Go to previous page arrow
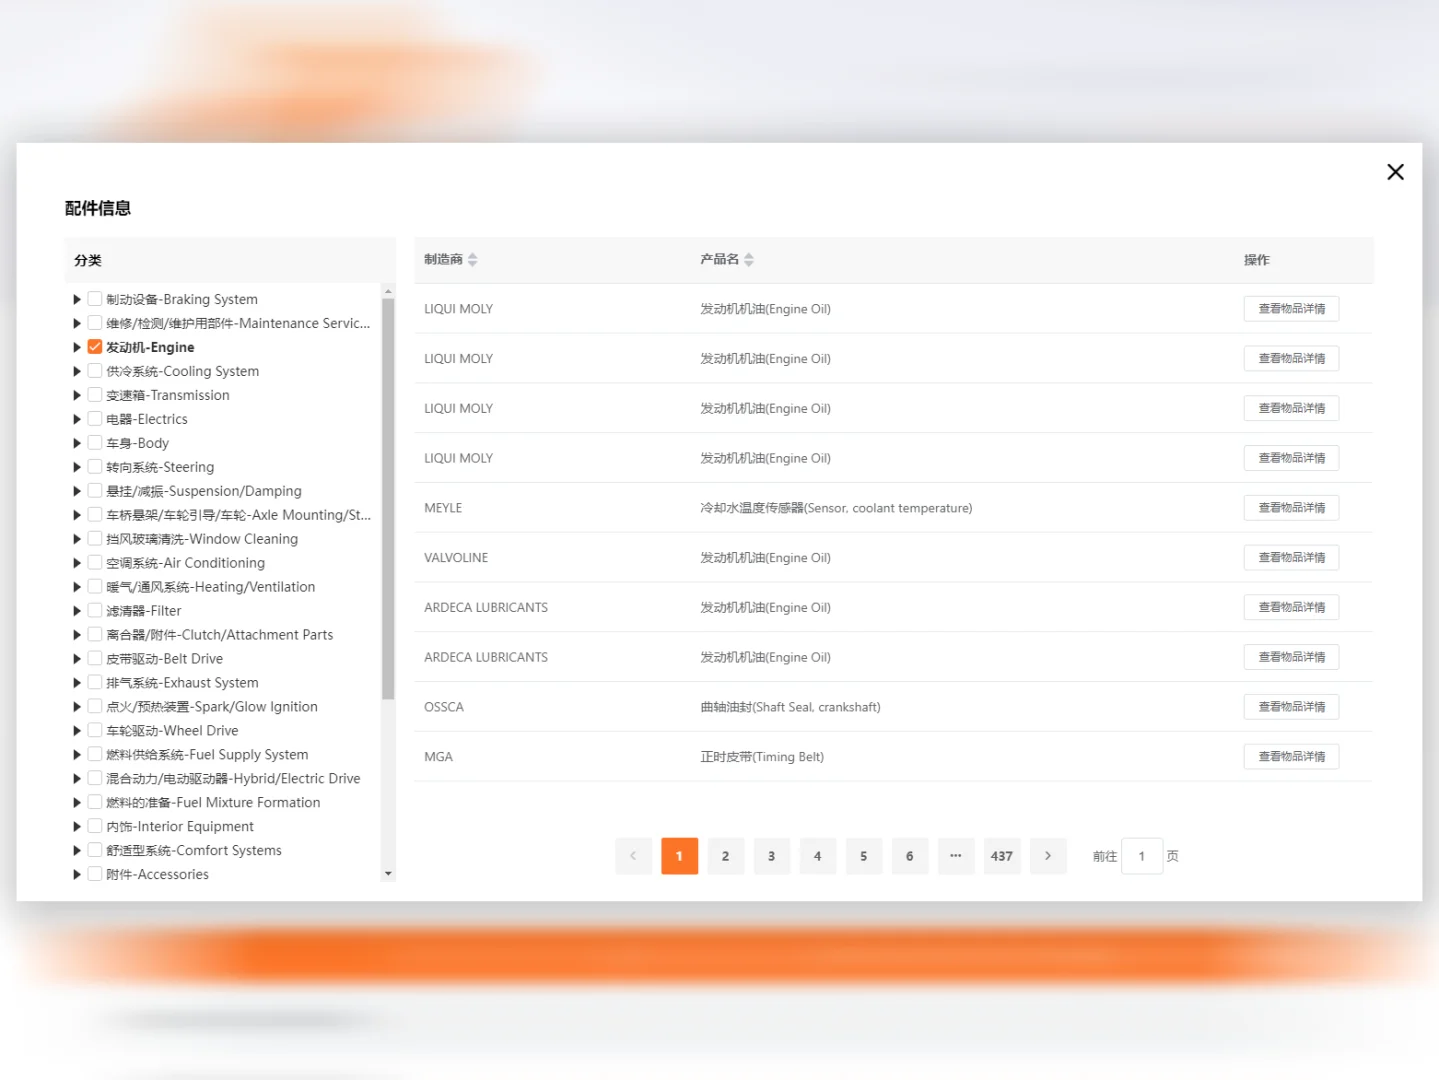 (633, 856)
